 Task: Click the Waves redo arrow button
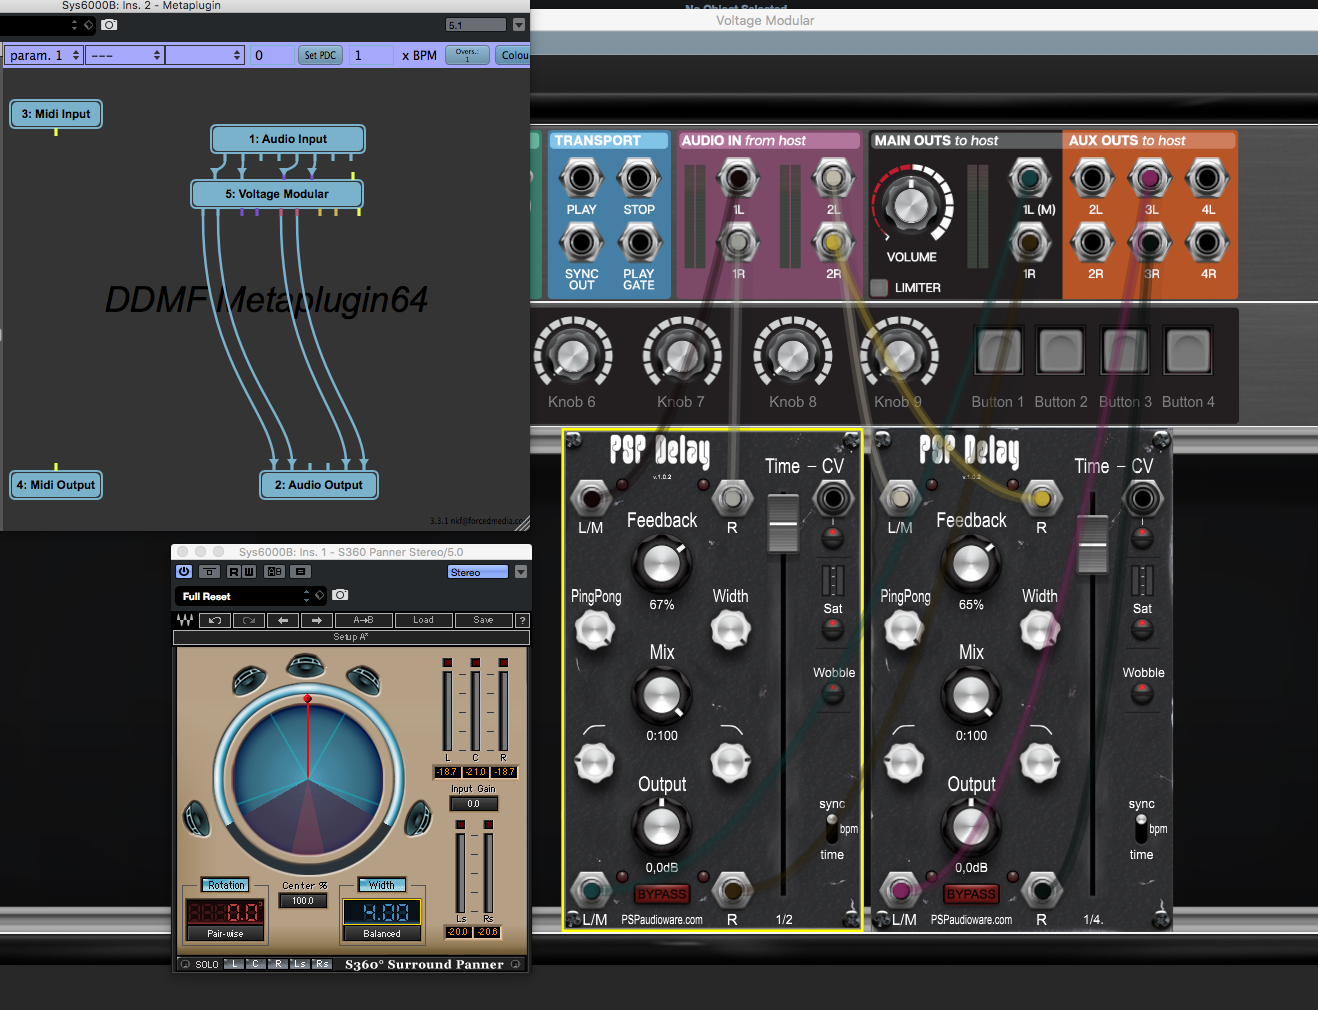(249, 620)
